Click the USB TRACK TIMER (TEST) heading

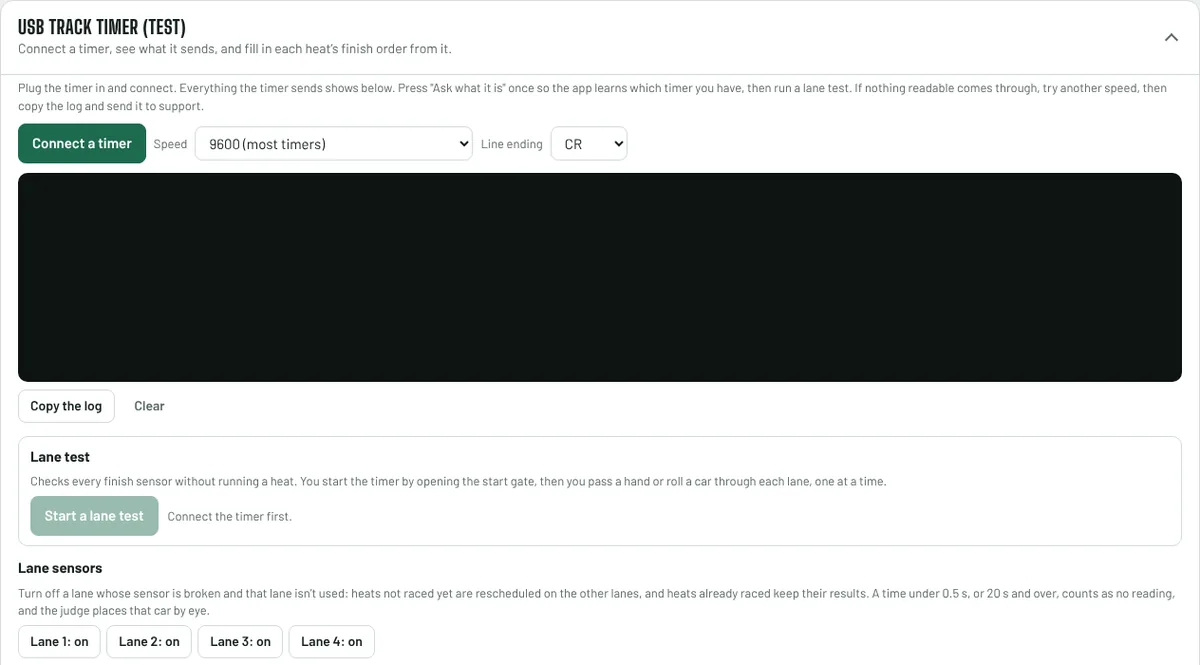(x=102, y=28)
